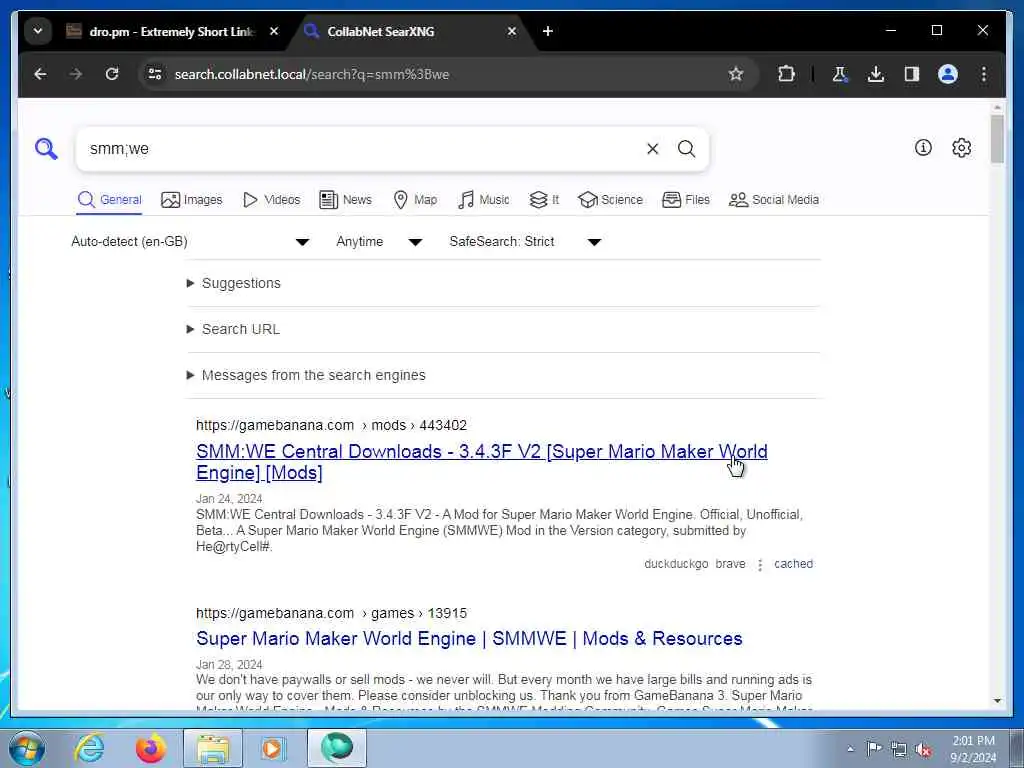Select the Map category tab
The height and width of the screenshot is (768, 1024).
[x=415, y=200]
